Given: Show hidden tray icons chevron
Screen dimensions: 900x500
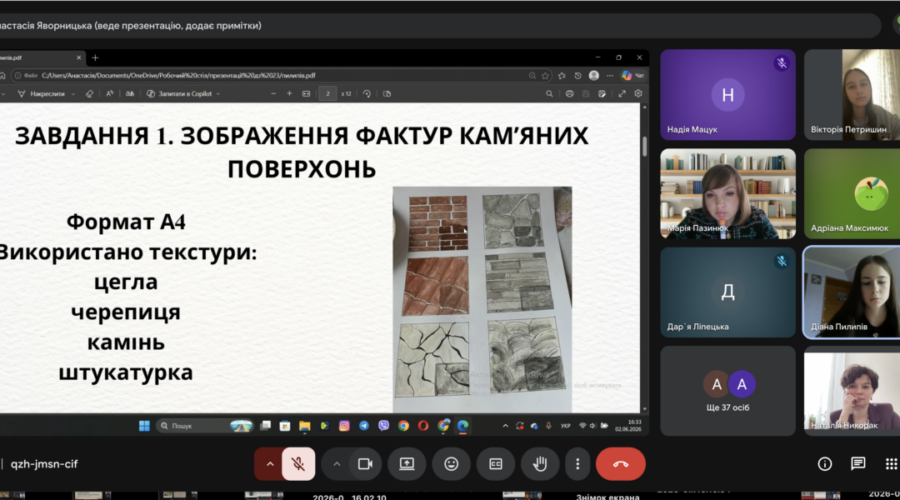Looking at the screenshot, I should point(505,425).
